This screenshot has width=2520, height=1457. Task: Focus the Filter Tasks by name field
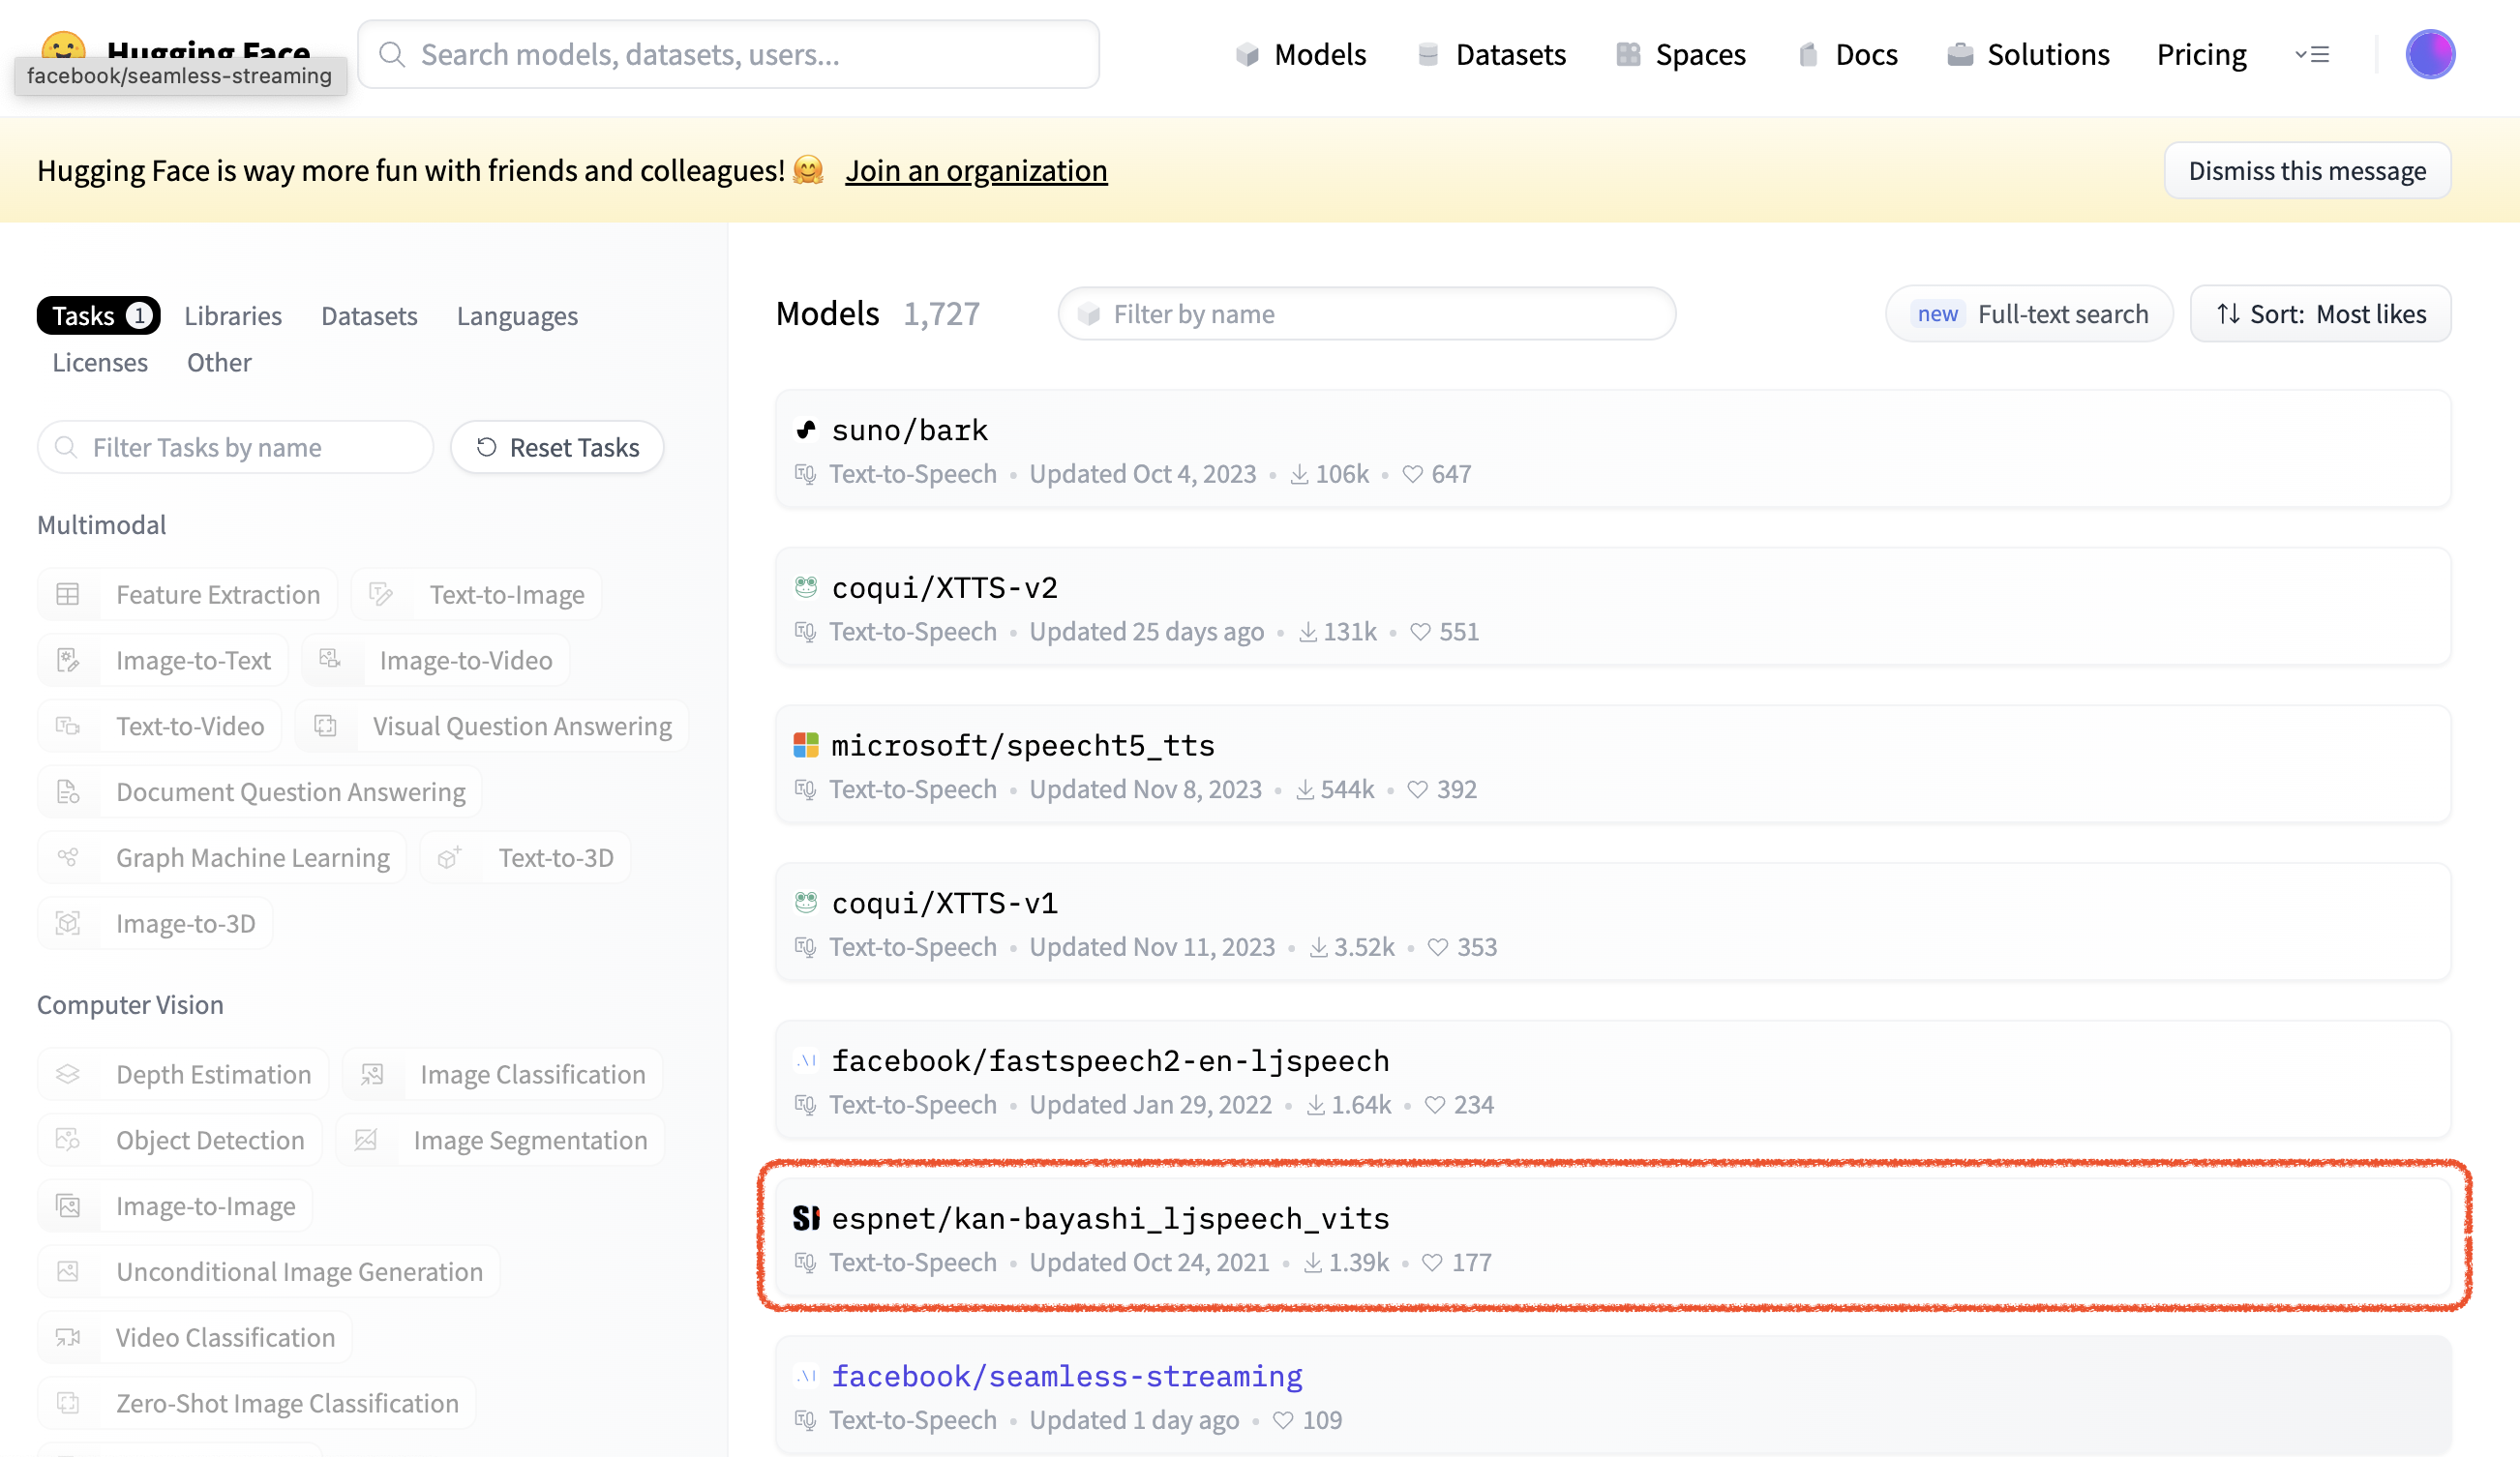[235, 447]
